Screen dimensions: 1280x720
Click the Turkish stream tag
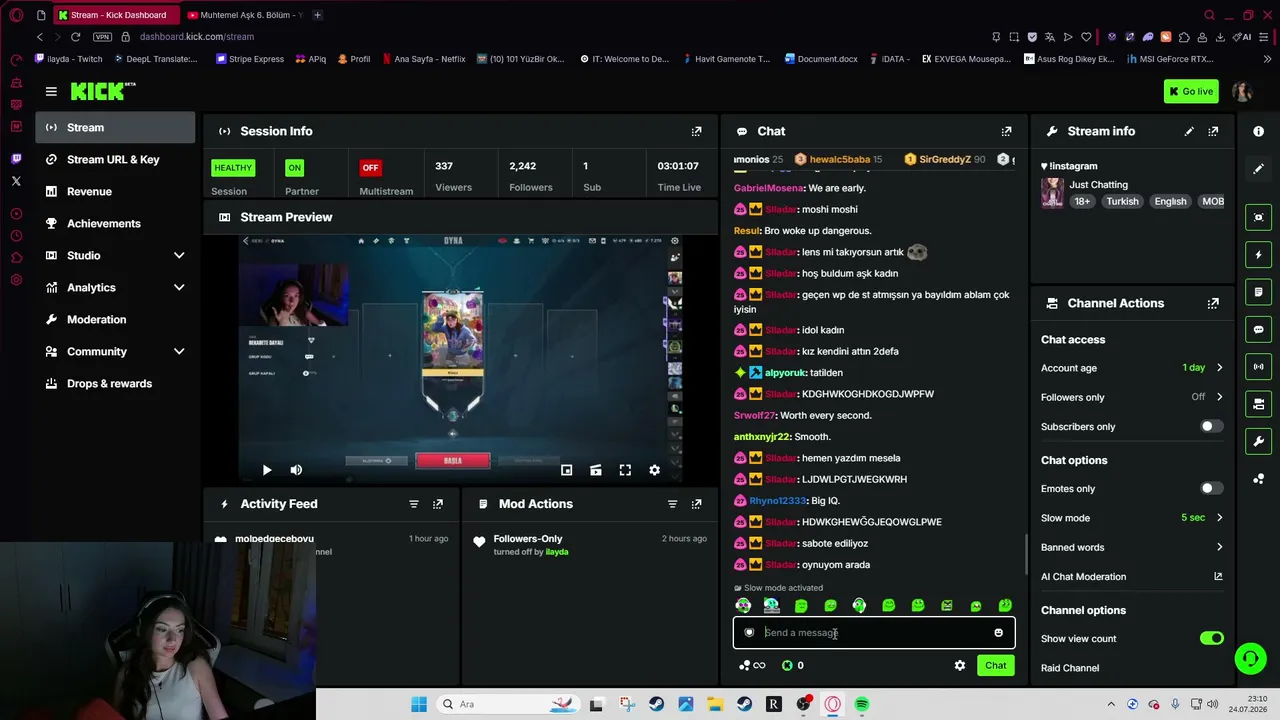tap(1122, 201)
